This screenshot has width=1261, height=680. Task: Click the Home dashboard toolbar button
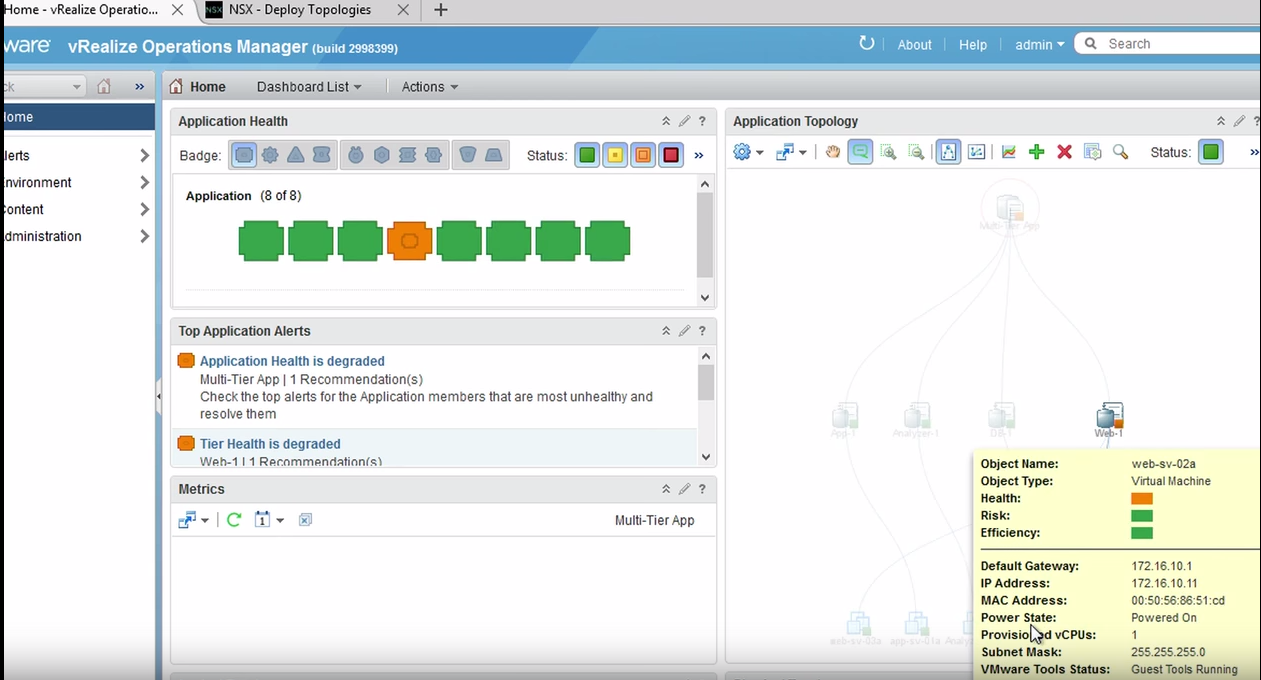tap(197, 87)
